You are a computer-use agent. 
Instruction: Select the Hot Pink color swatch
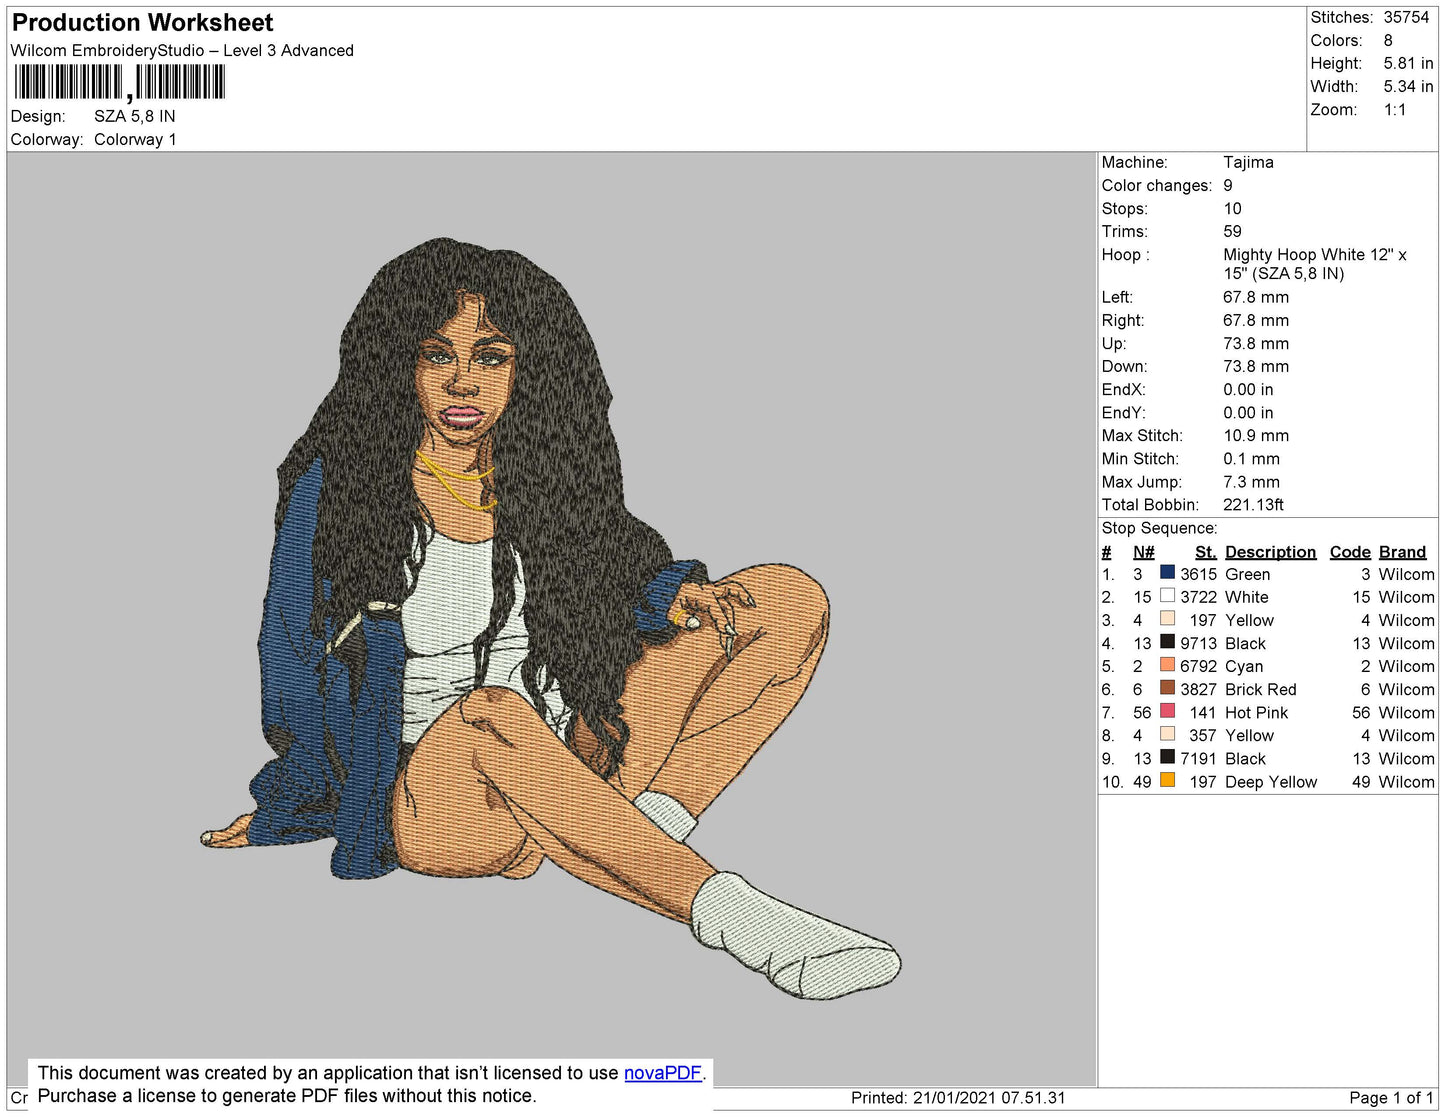pyautogui.click(x=1168, y=712)
